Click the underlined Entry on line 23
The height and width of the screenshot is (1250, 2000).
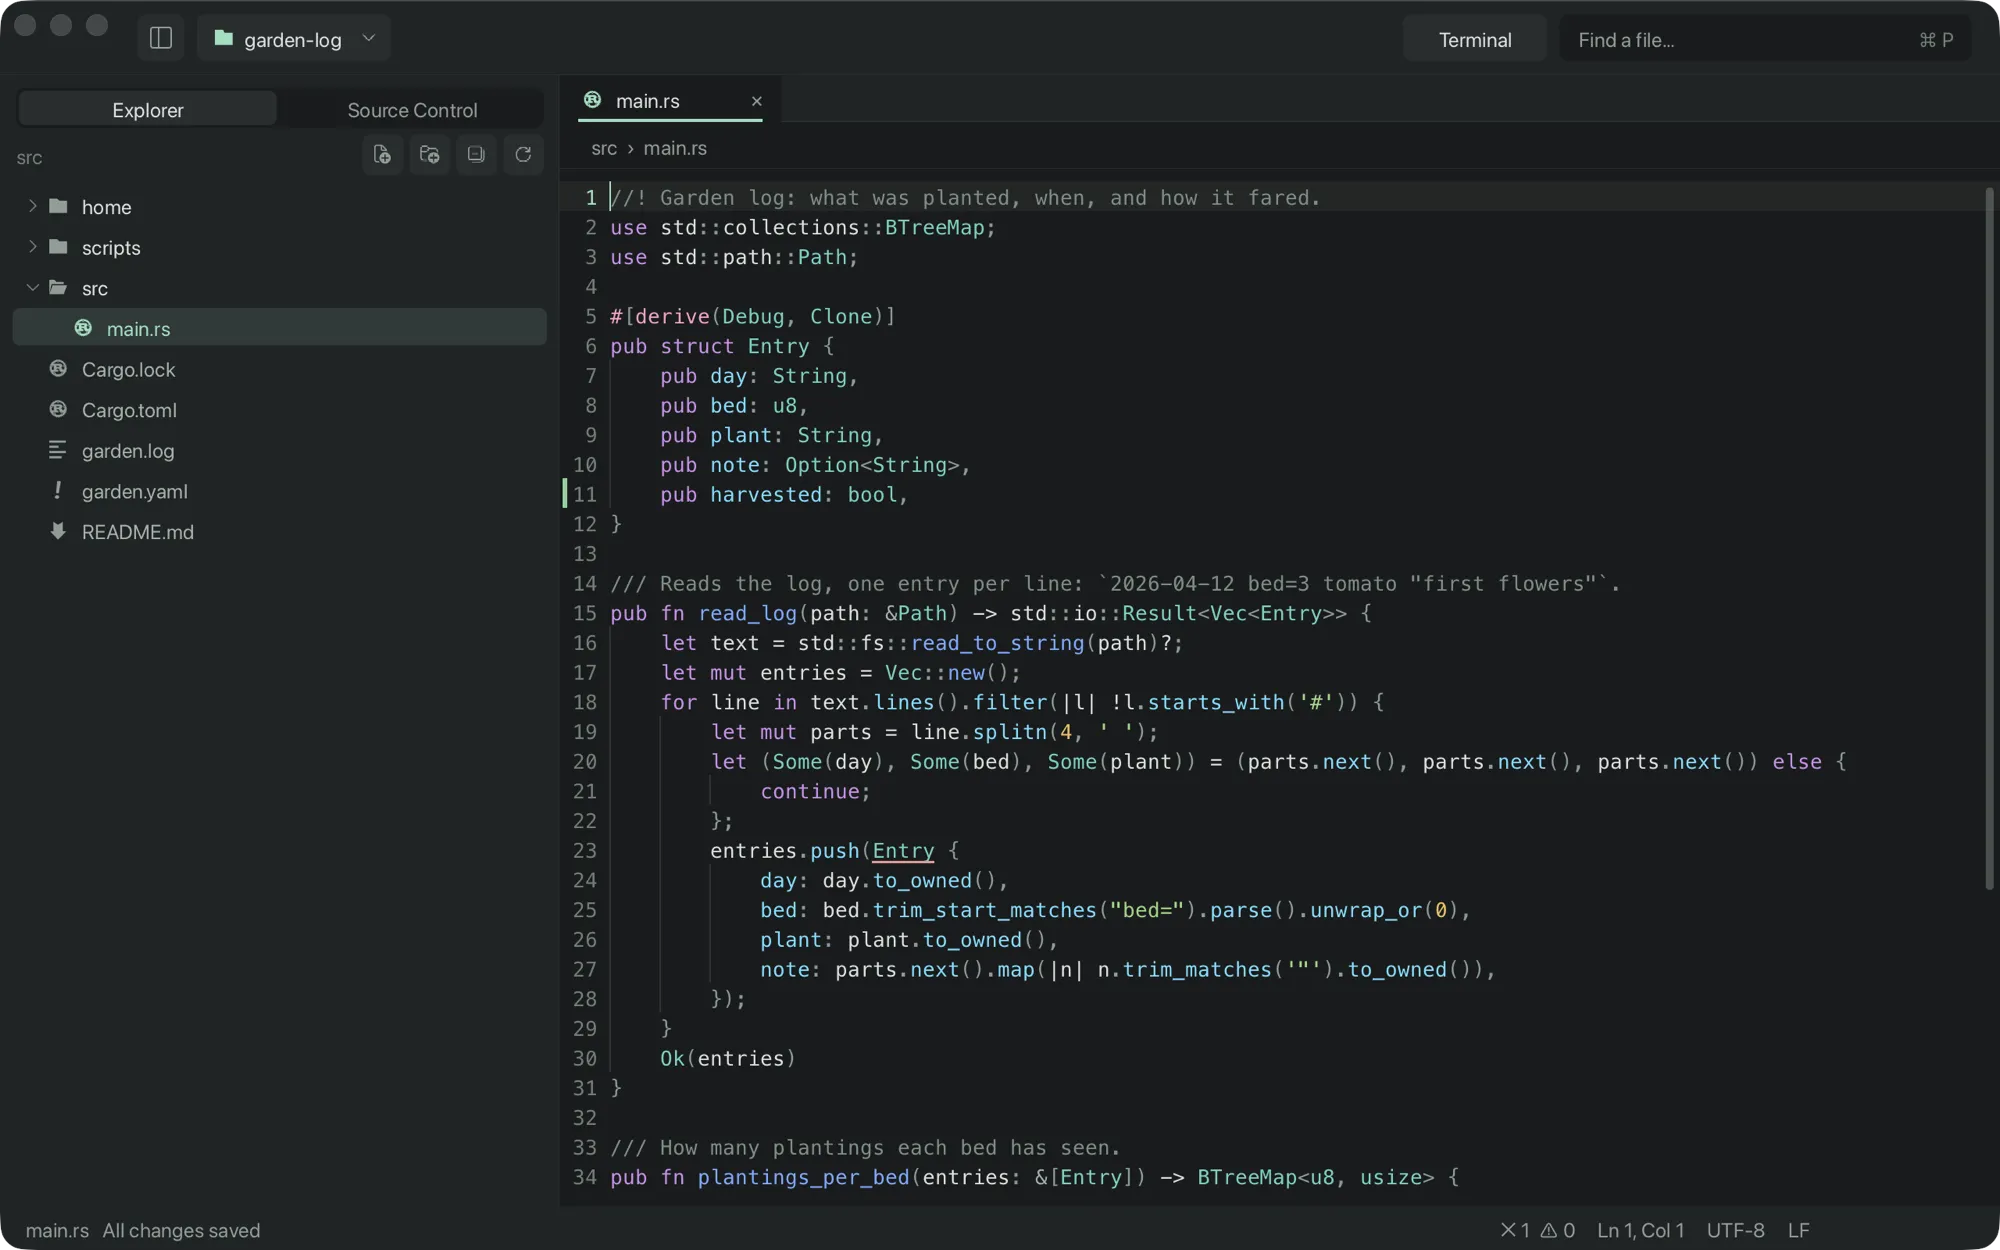pos(903,851)
